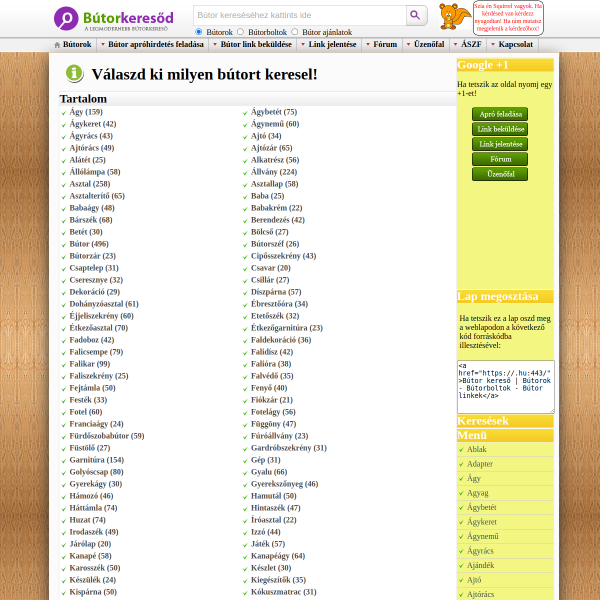Open the Asztal (258) category link
Image resolution: width=600 pixels, height=600 pixels.
point(90,184)
